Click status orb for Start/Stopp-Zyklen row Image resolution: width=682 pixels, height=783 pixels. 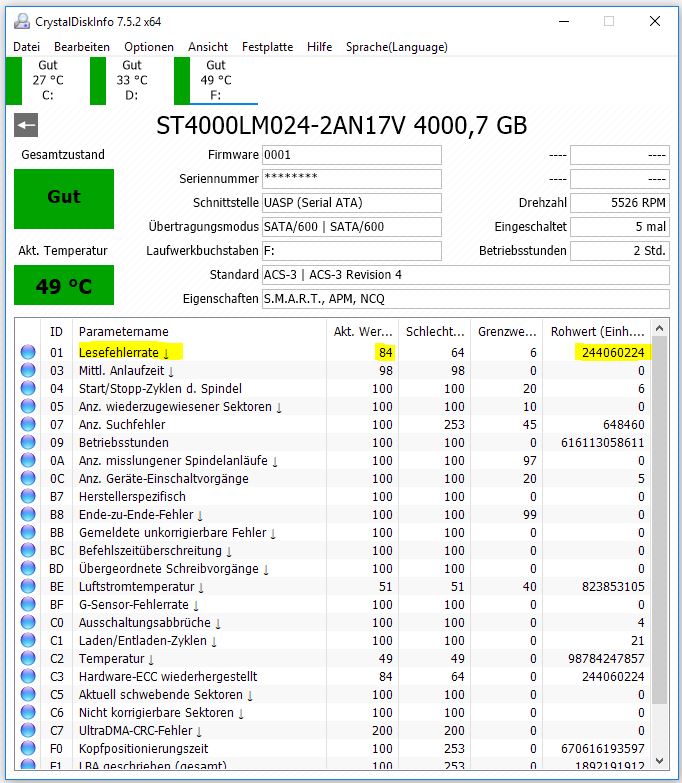28,388
